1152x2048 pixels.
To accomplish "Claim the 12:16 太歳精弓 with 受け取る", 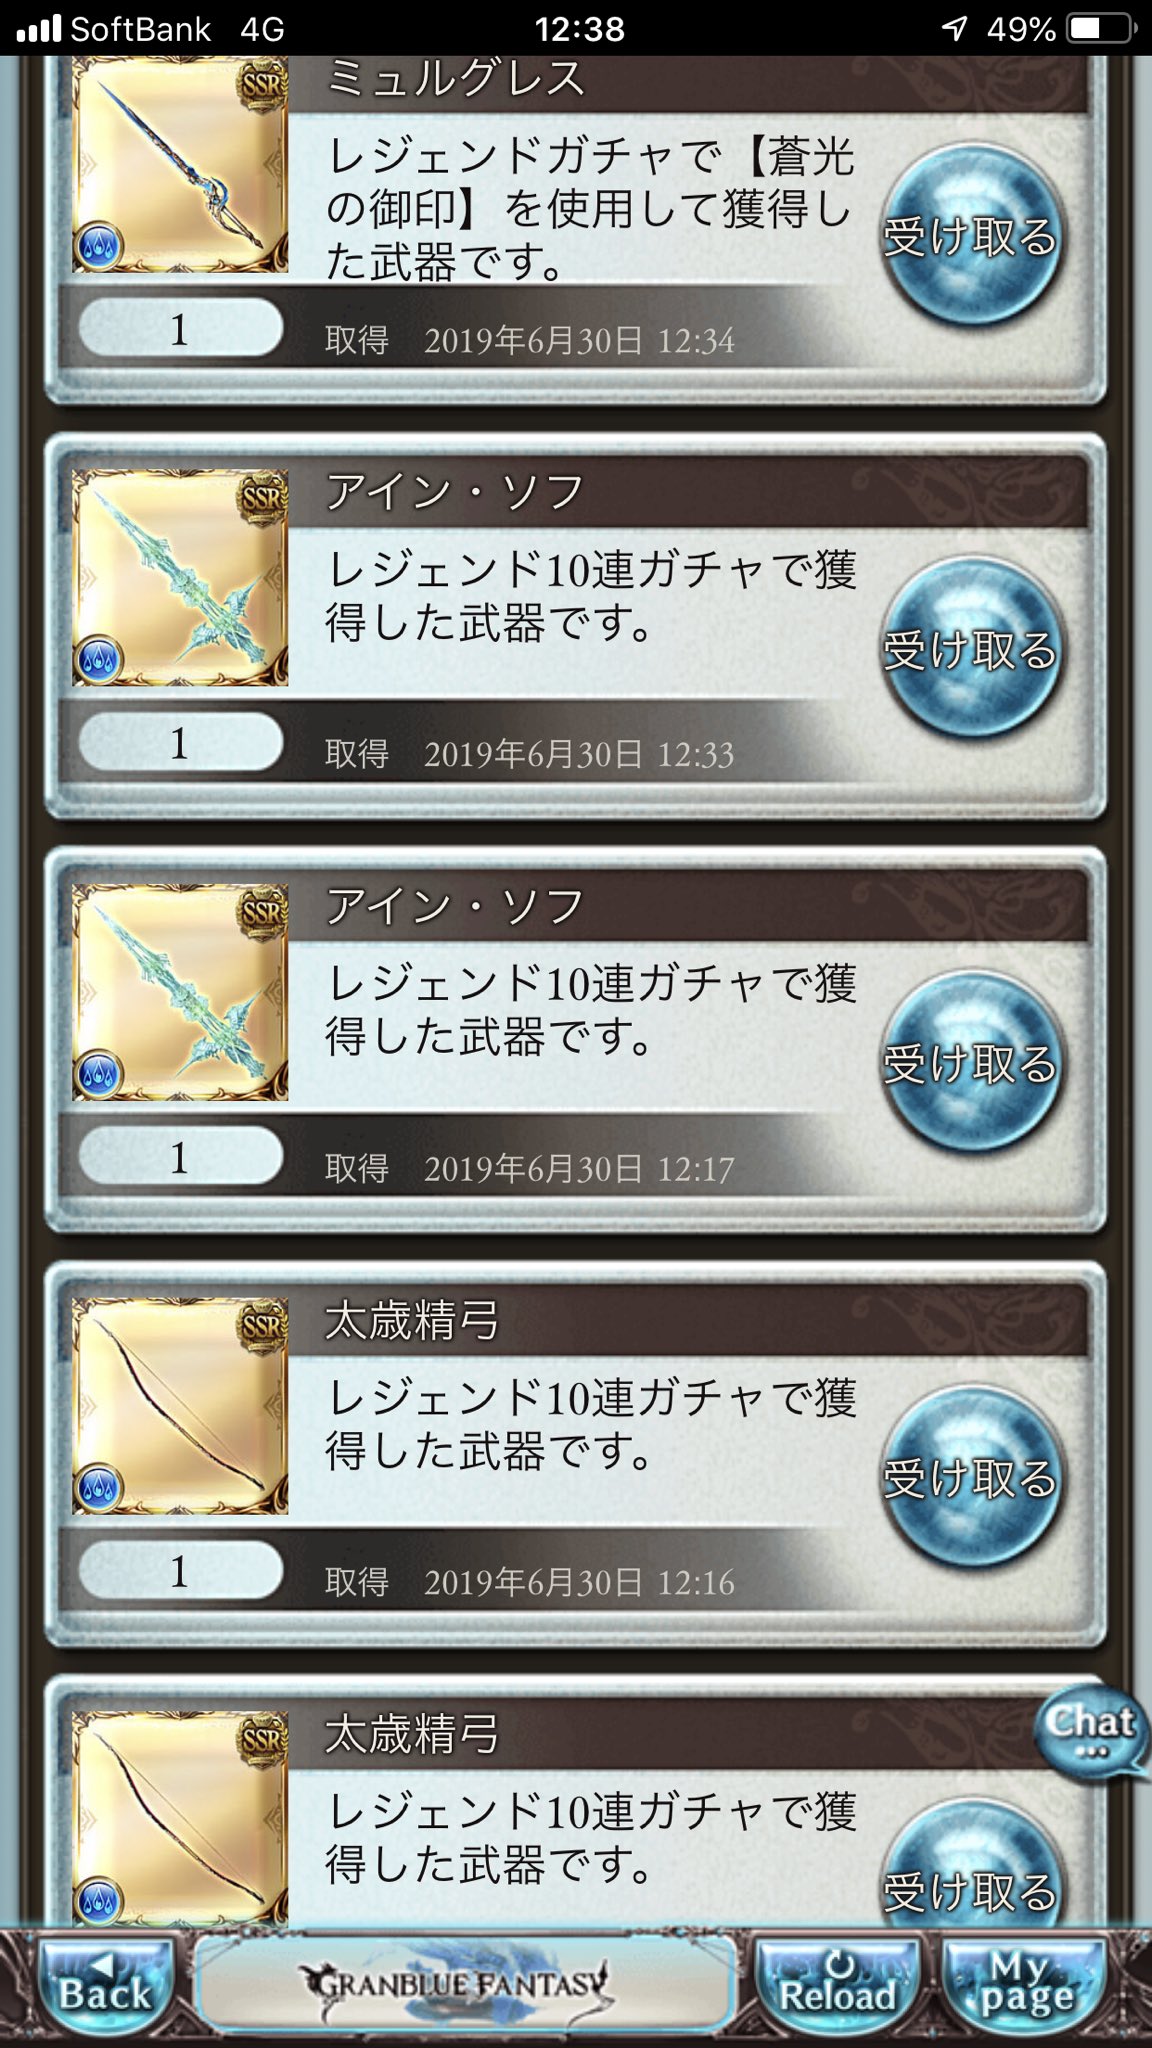I will (x=971, y=1477).
